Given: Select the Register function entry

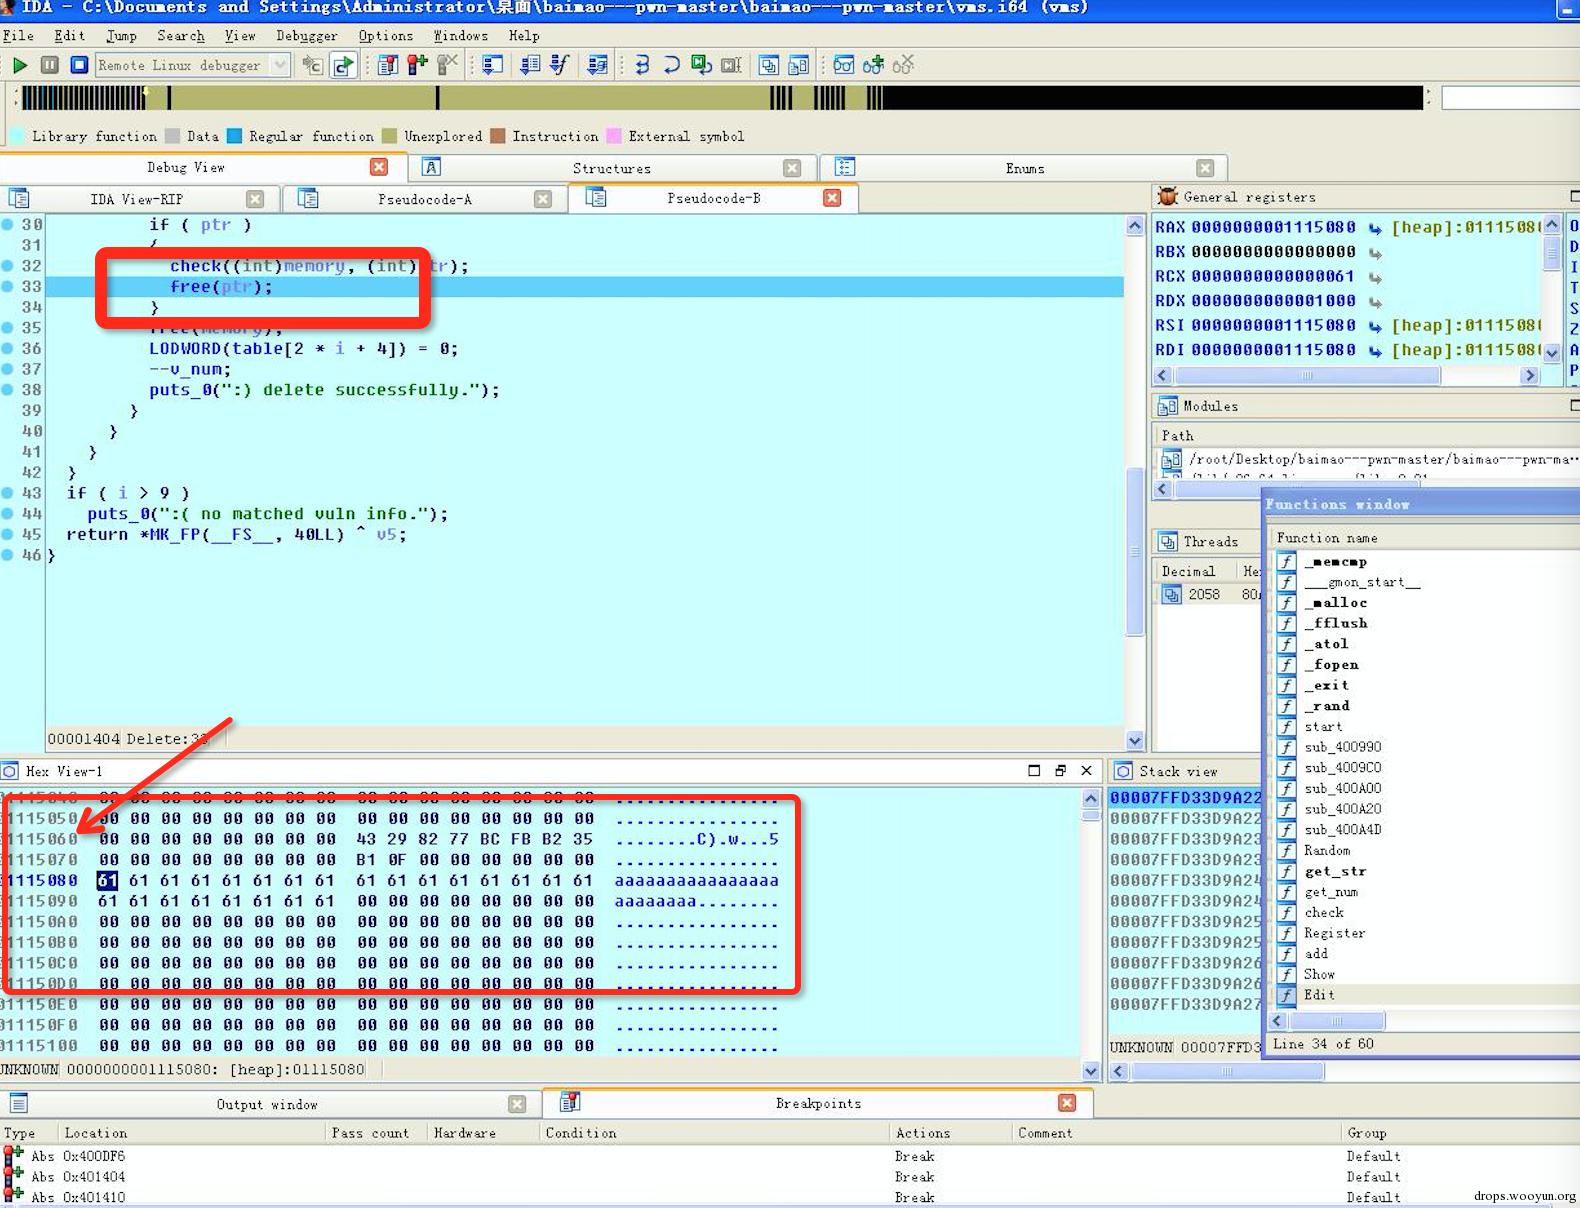Looking at the screenshot, I should click(1334, 933).
